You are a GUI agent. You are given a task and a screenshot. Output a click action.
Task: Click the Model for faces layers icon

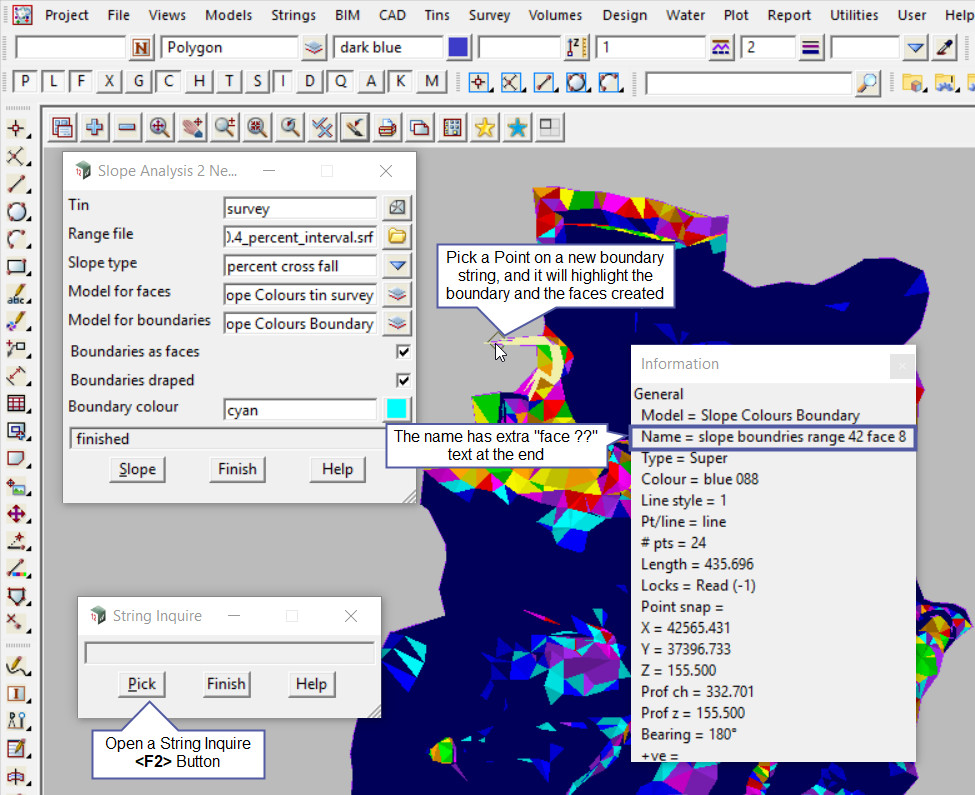pyautogui.click(x=397, y=294)
